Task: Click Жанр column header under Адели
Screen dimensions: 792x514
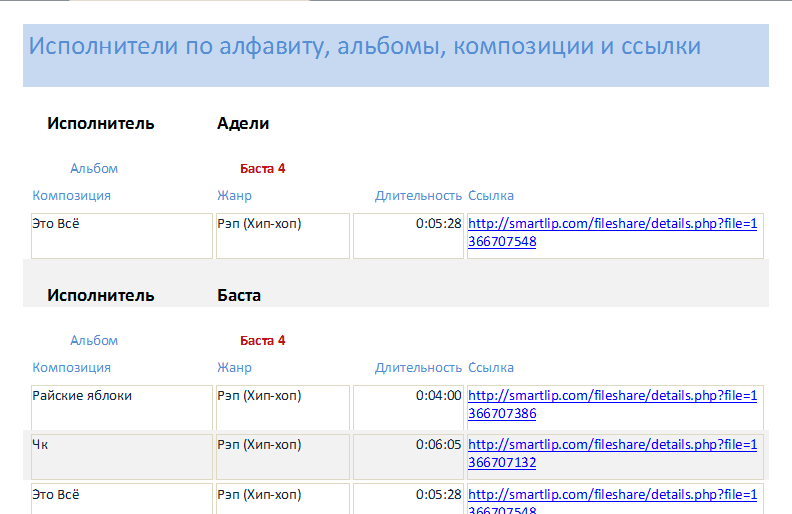Action: tap(234, 196)
